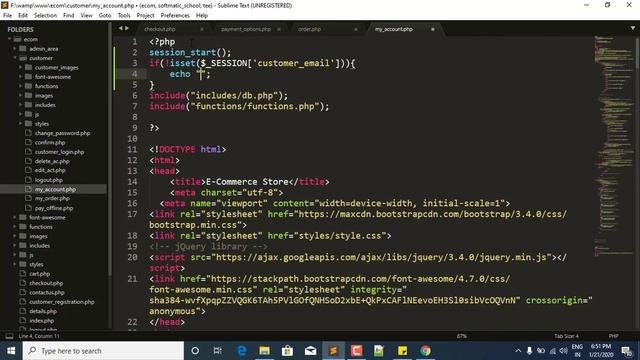The width and height of the screenshot is (640, 360).
Task: Click file icon beside customer_login.php
Action: [x=28, y=151]
